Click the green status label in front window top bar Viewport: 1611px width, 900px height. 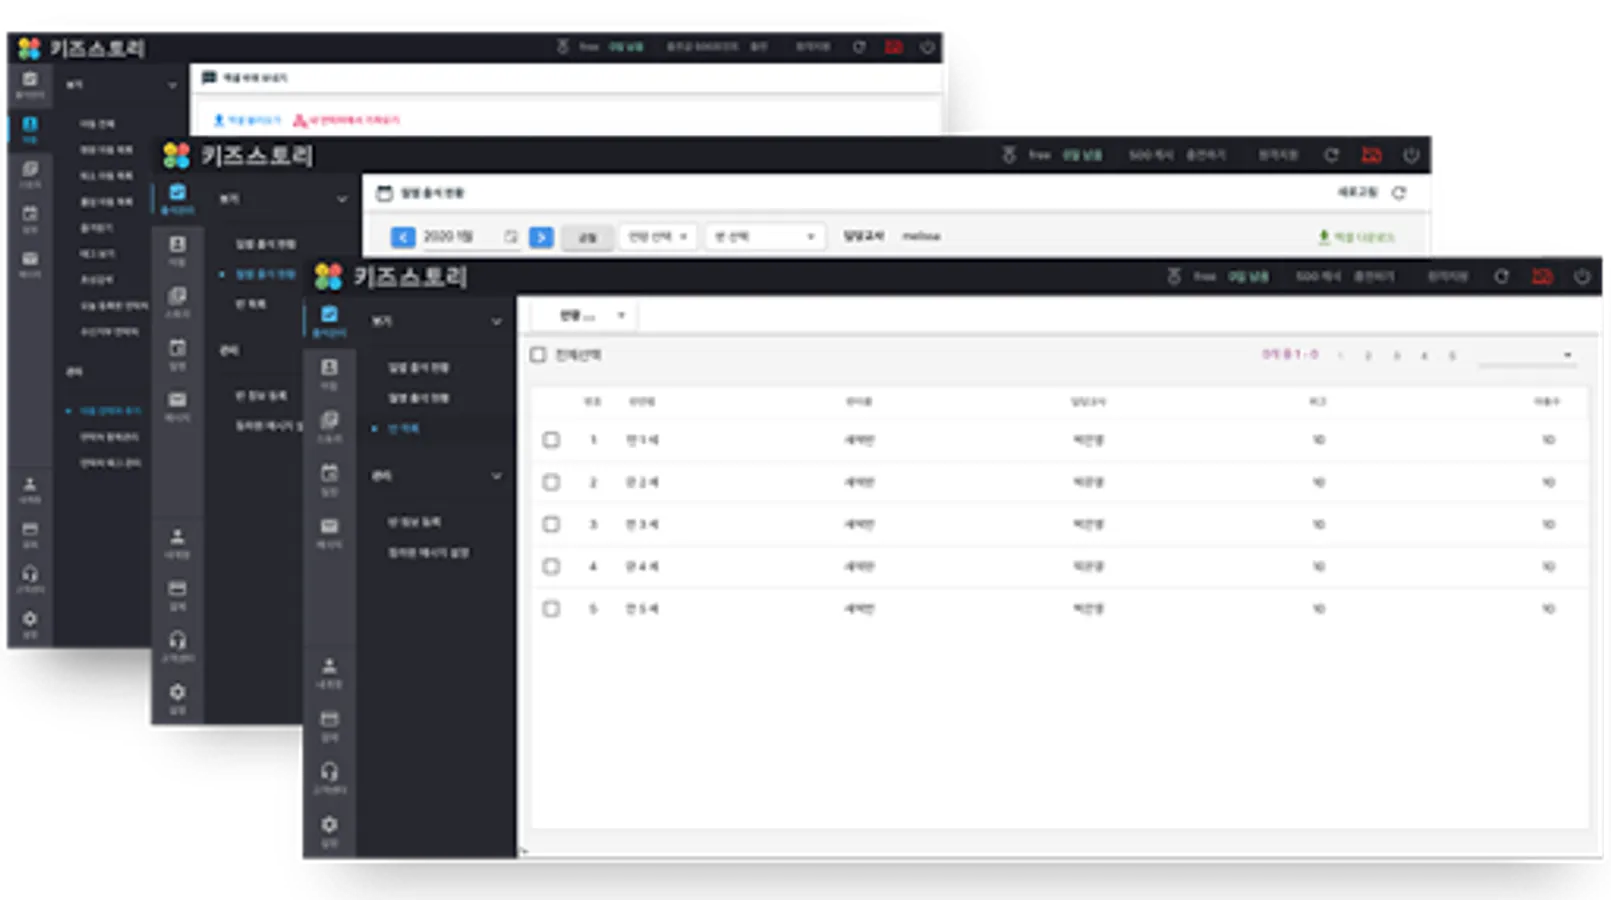click(x=1248, y=276)
